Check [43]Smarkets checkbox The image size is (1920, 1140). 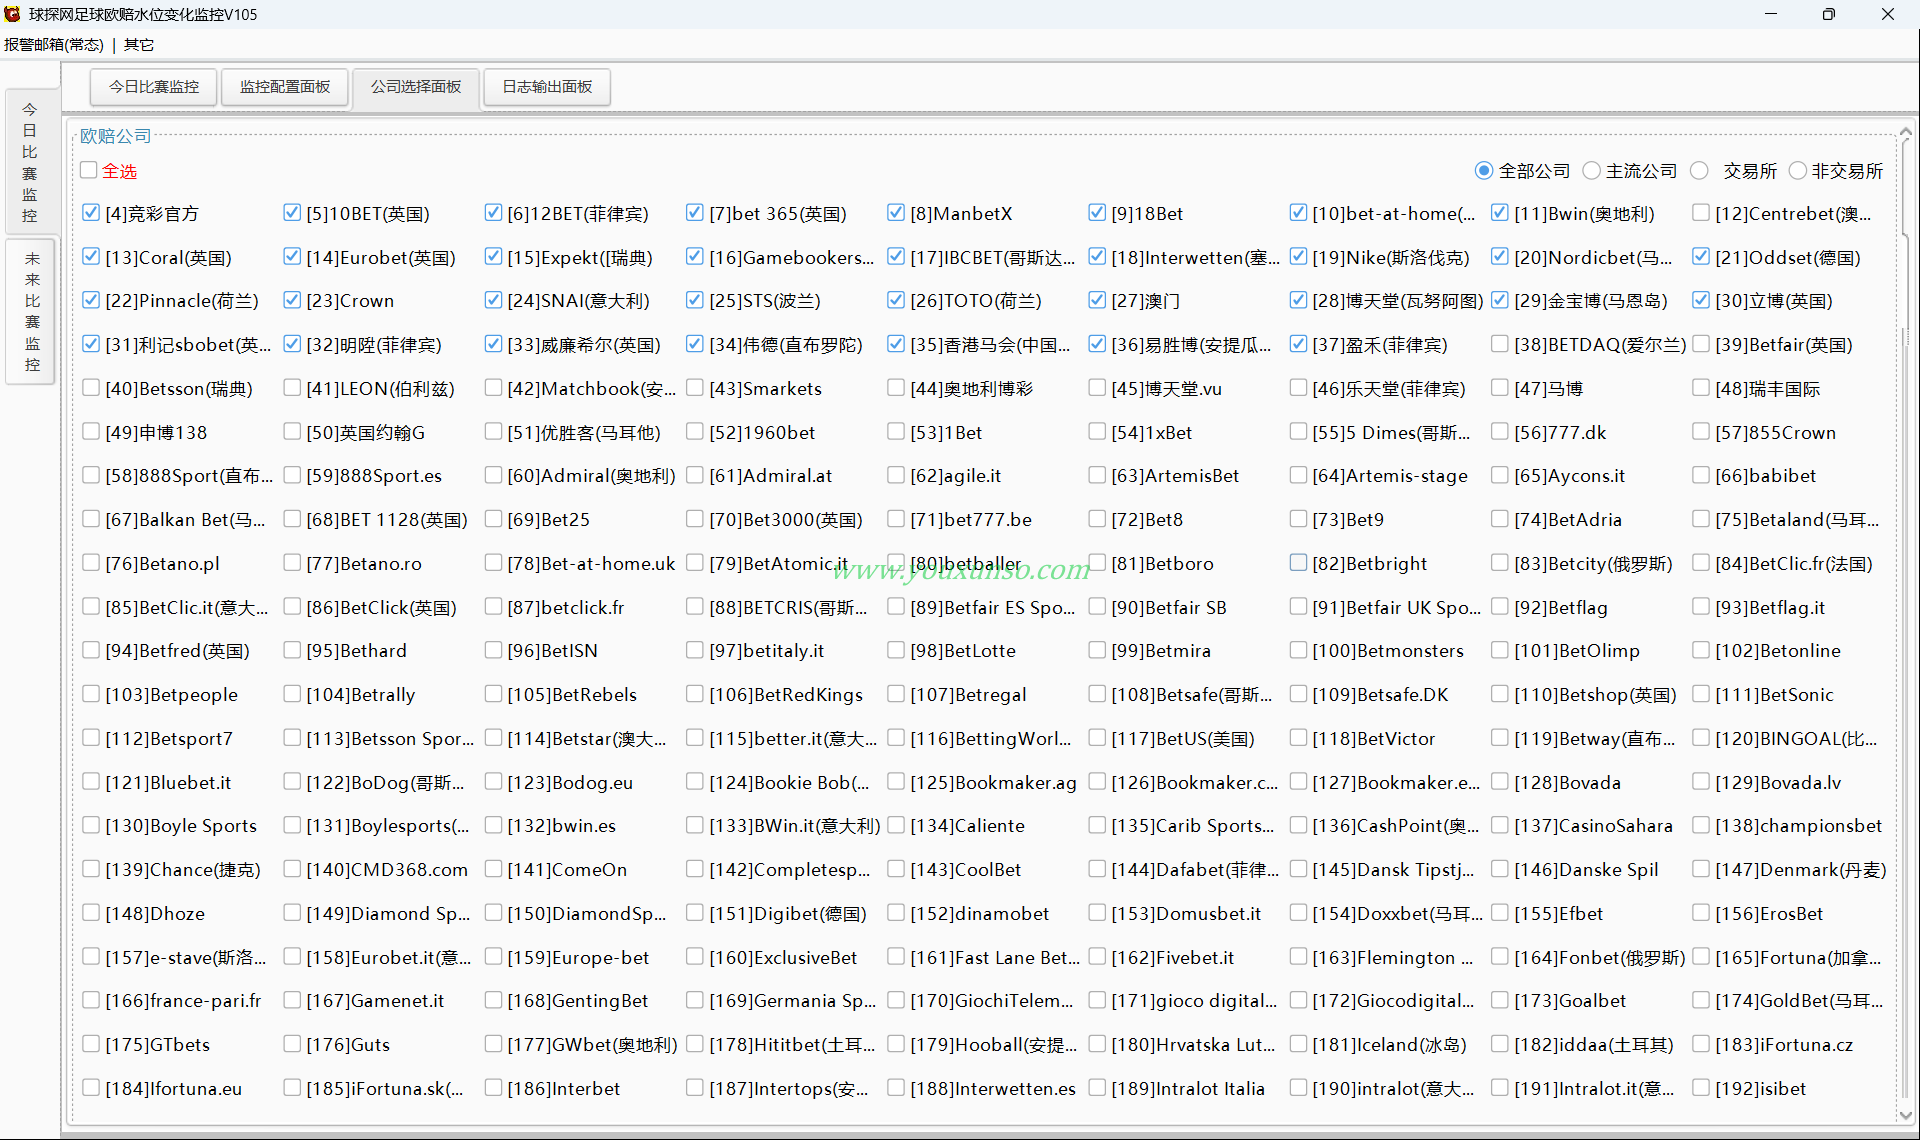(x=695, y=388)
